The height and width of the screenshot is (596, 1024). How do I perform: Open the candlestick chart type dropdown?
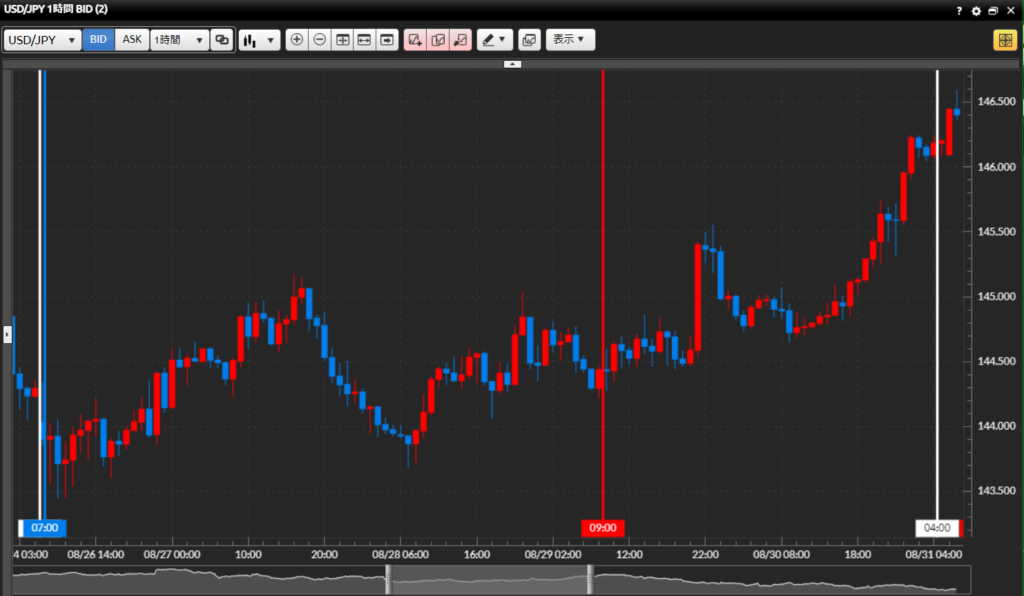click(x=259, y=40)
